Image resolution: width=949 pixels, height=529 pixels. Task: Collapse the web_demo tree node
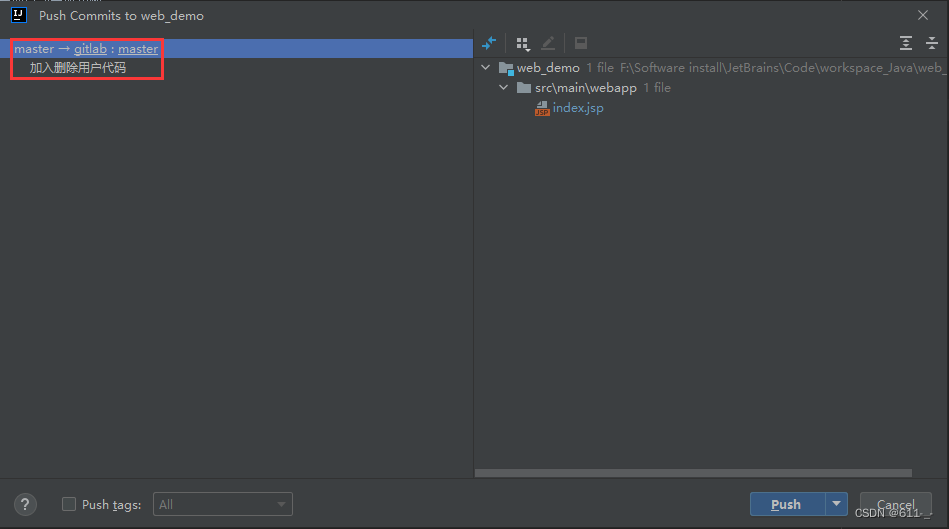point(485,68)
